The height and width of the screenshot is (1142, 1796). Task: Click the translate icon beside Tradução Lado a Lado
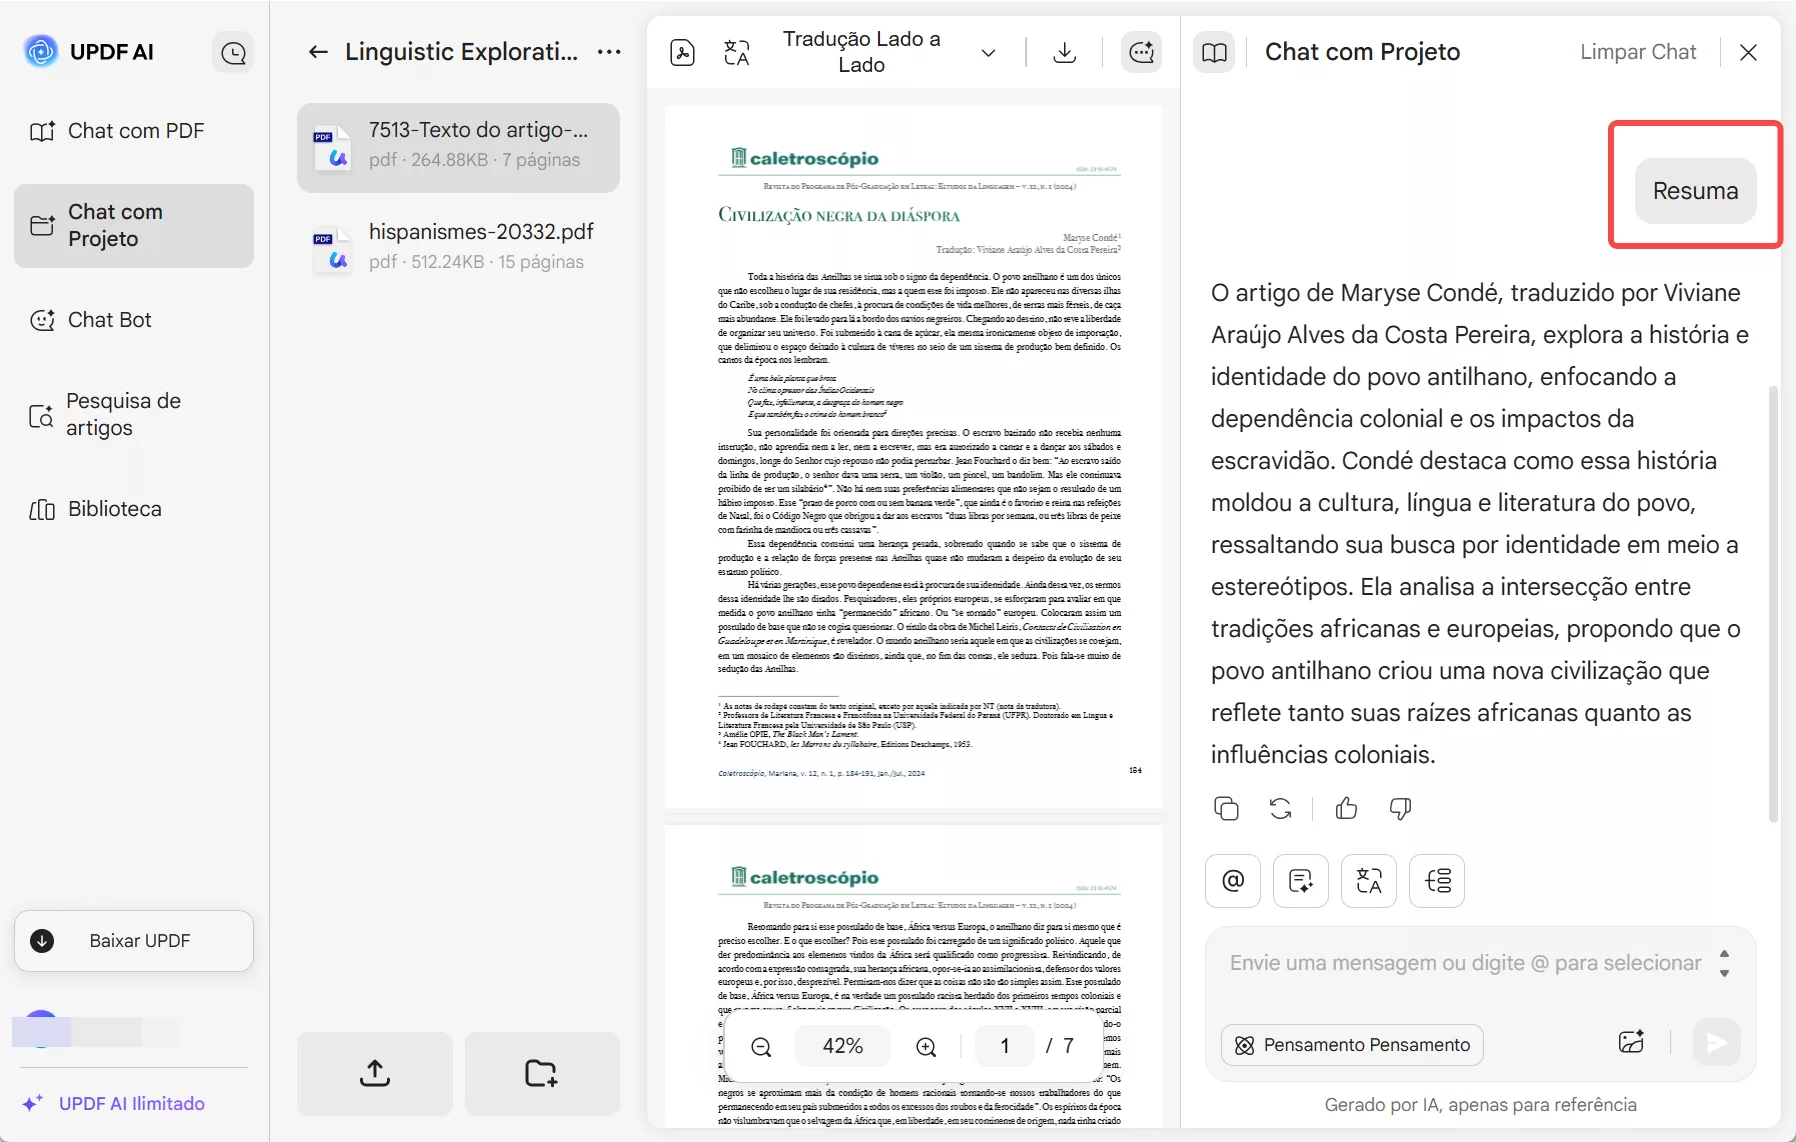pyautogui.click(x=736, y=52)
